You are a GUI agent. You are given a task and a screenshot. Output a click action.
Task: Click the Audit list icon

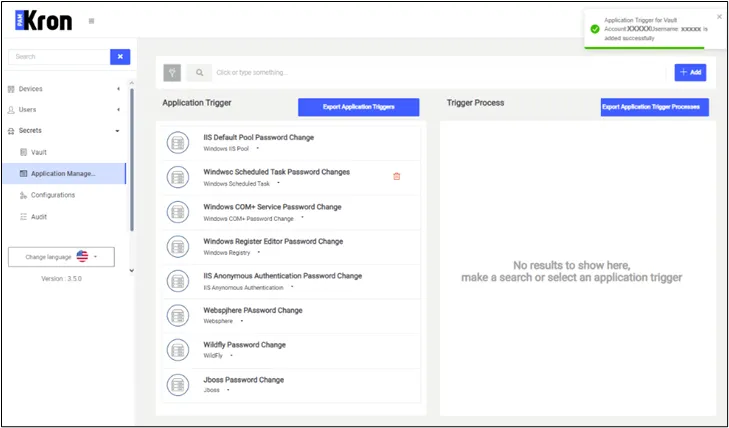[x=24, y=217]
